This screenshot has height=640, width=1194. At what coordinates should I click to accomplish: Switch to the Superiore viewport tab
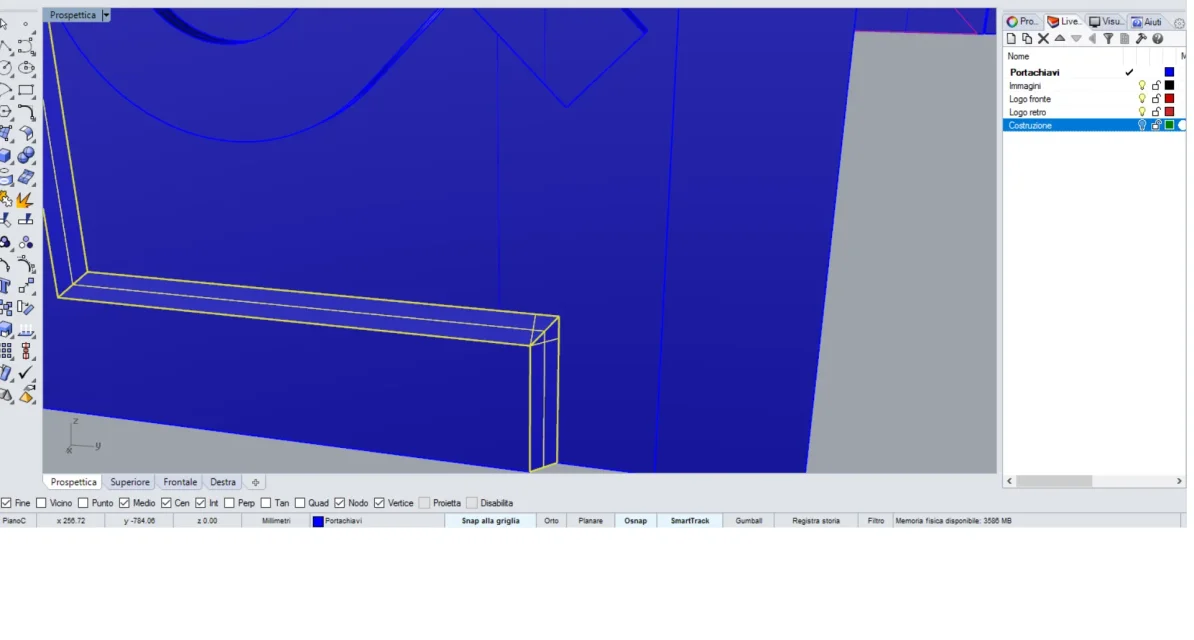point(130,482)
